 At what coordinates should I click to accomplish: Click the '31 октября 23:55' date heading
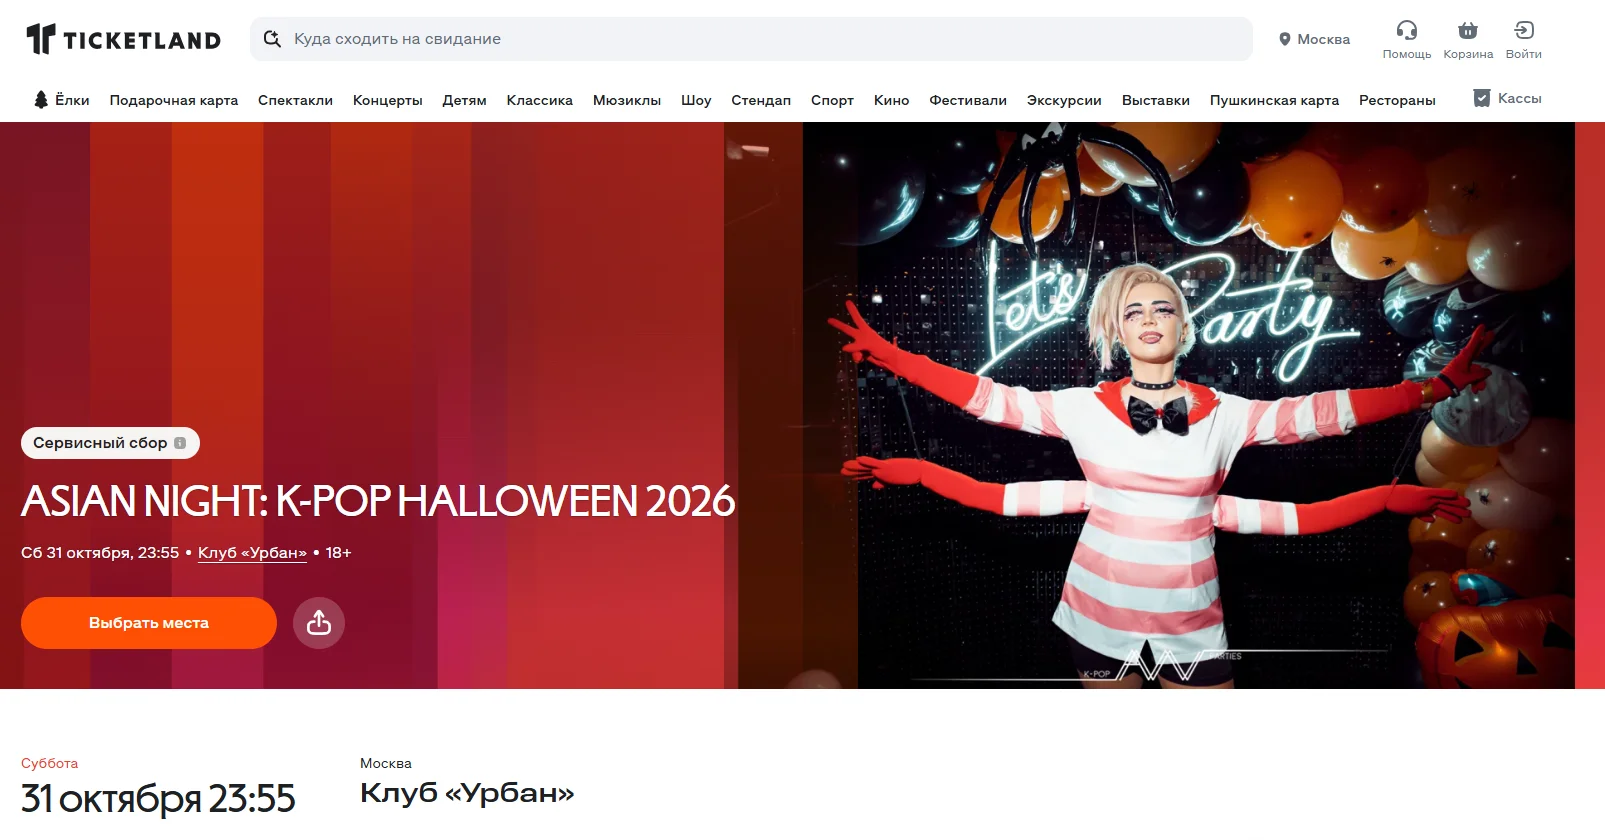point(158,799)
